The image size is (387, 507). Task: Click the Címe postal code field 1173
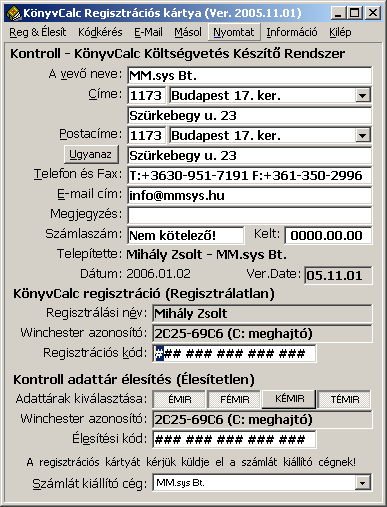pyautogui.click(x=147, y=96)
